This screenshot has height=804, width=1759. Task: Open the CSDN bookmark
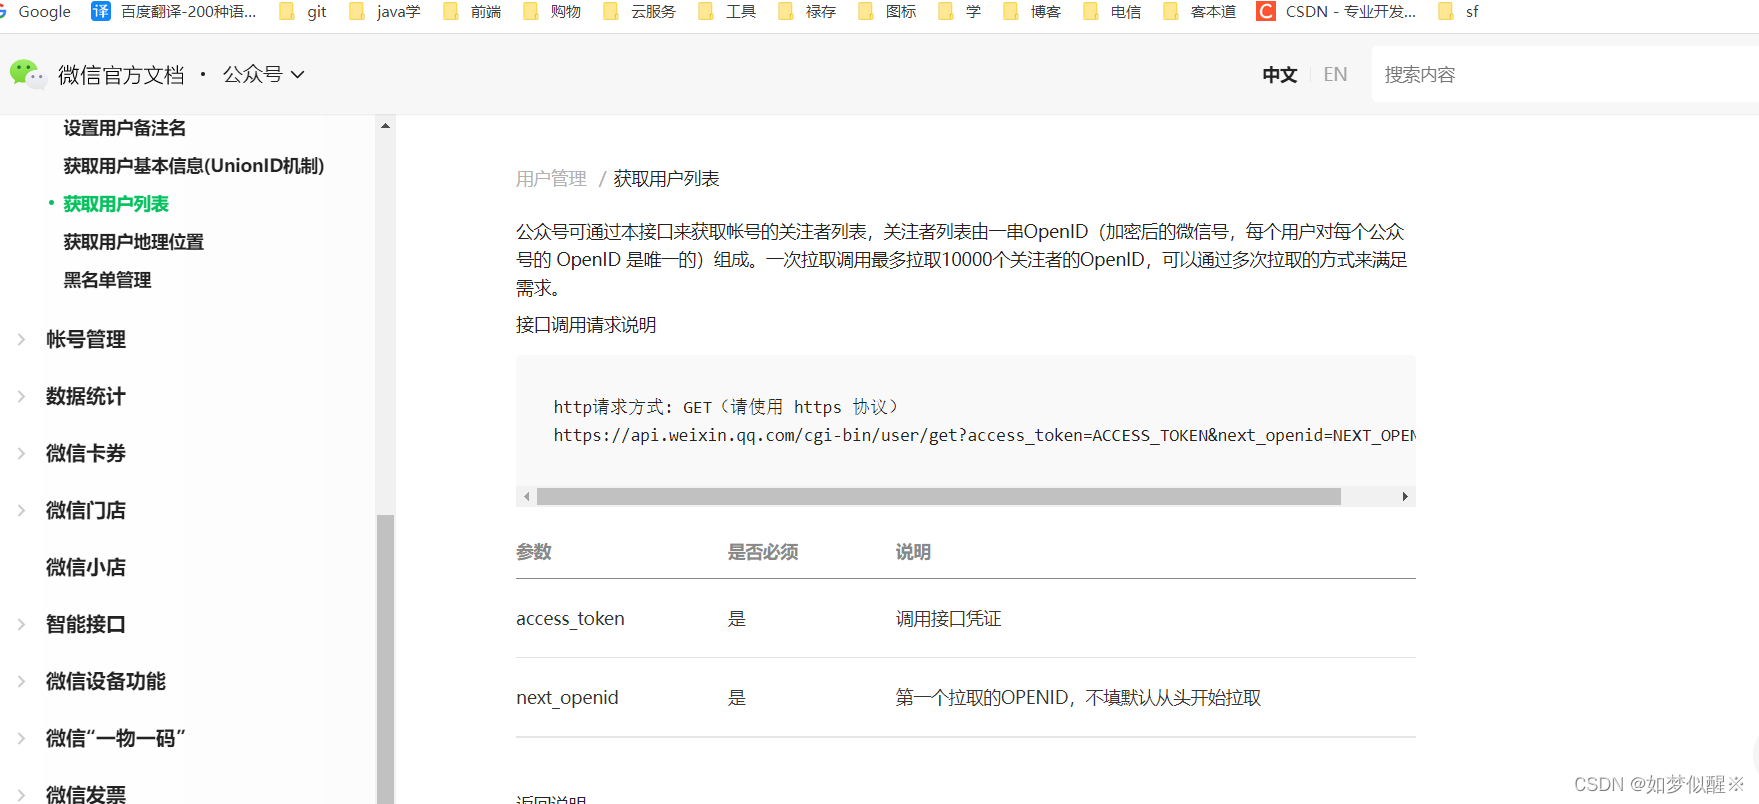[x=1337, y=11]
